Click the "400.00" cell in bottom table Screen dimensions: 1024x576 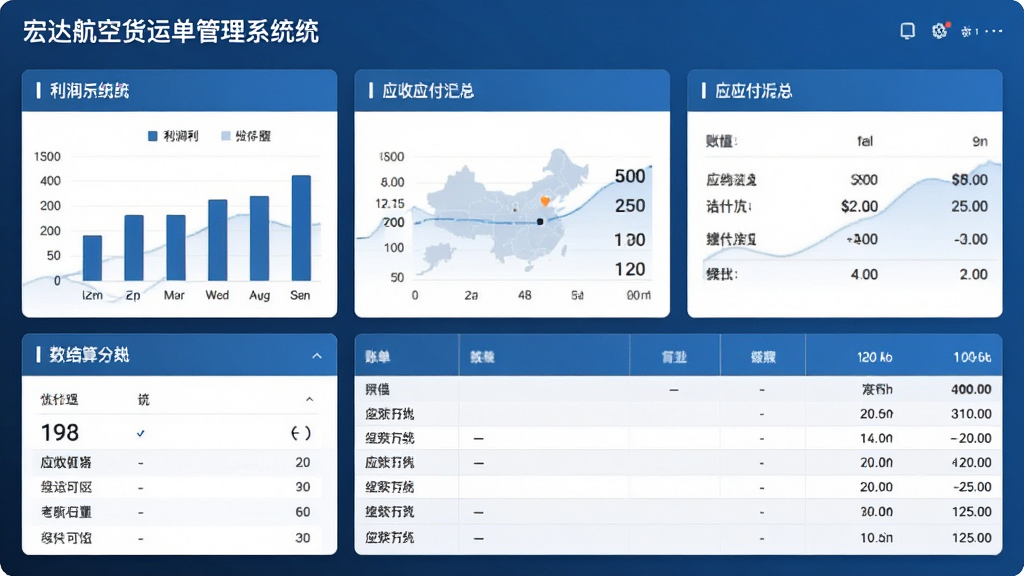pyautogui.click(x=971, y=389)
